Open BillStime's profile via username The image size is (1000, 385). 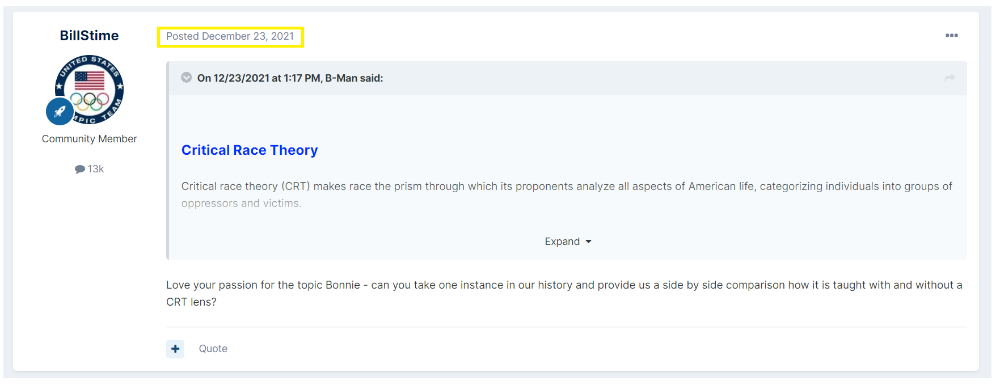point(89,36)
